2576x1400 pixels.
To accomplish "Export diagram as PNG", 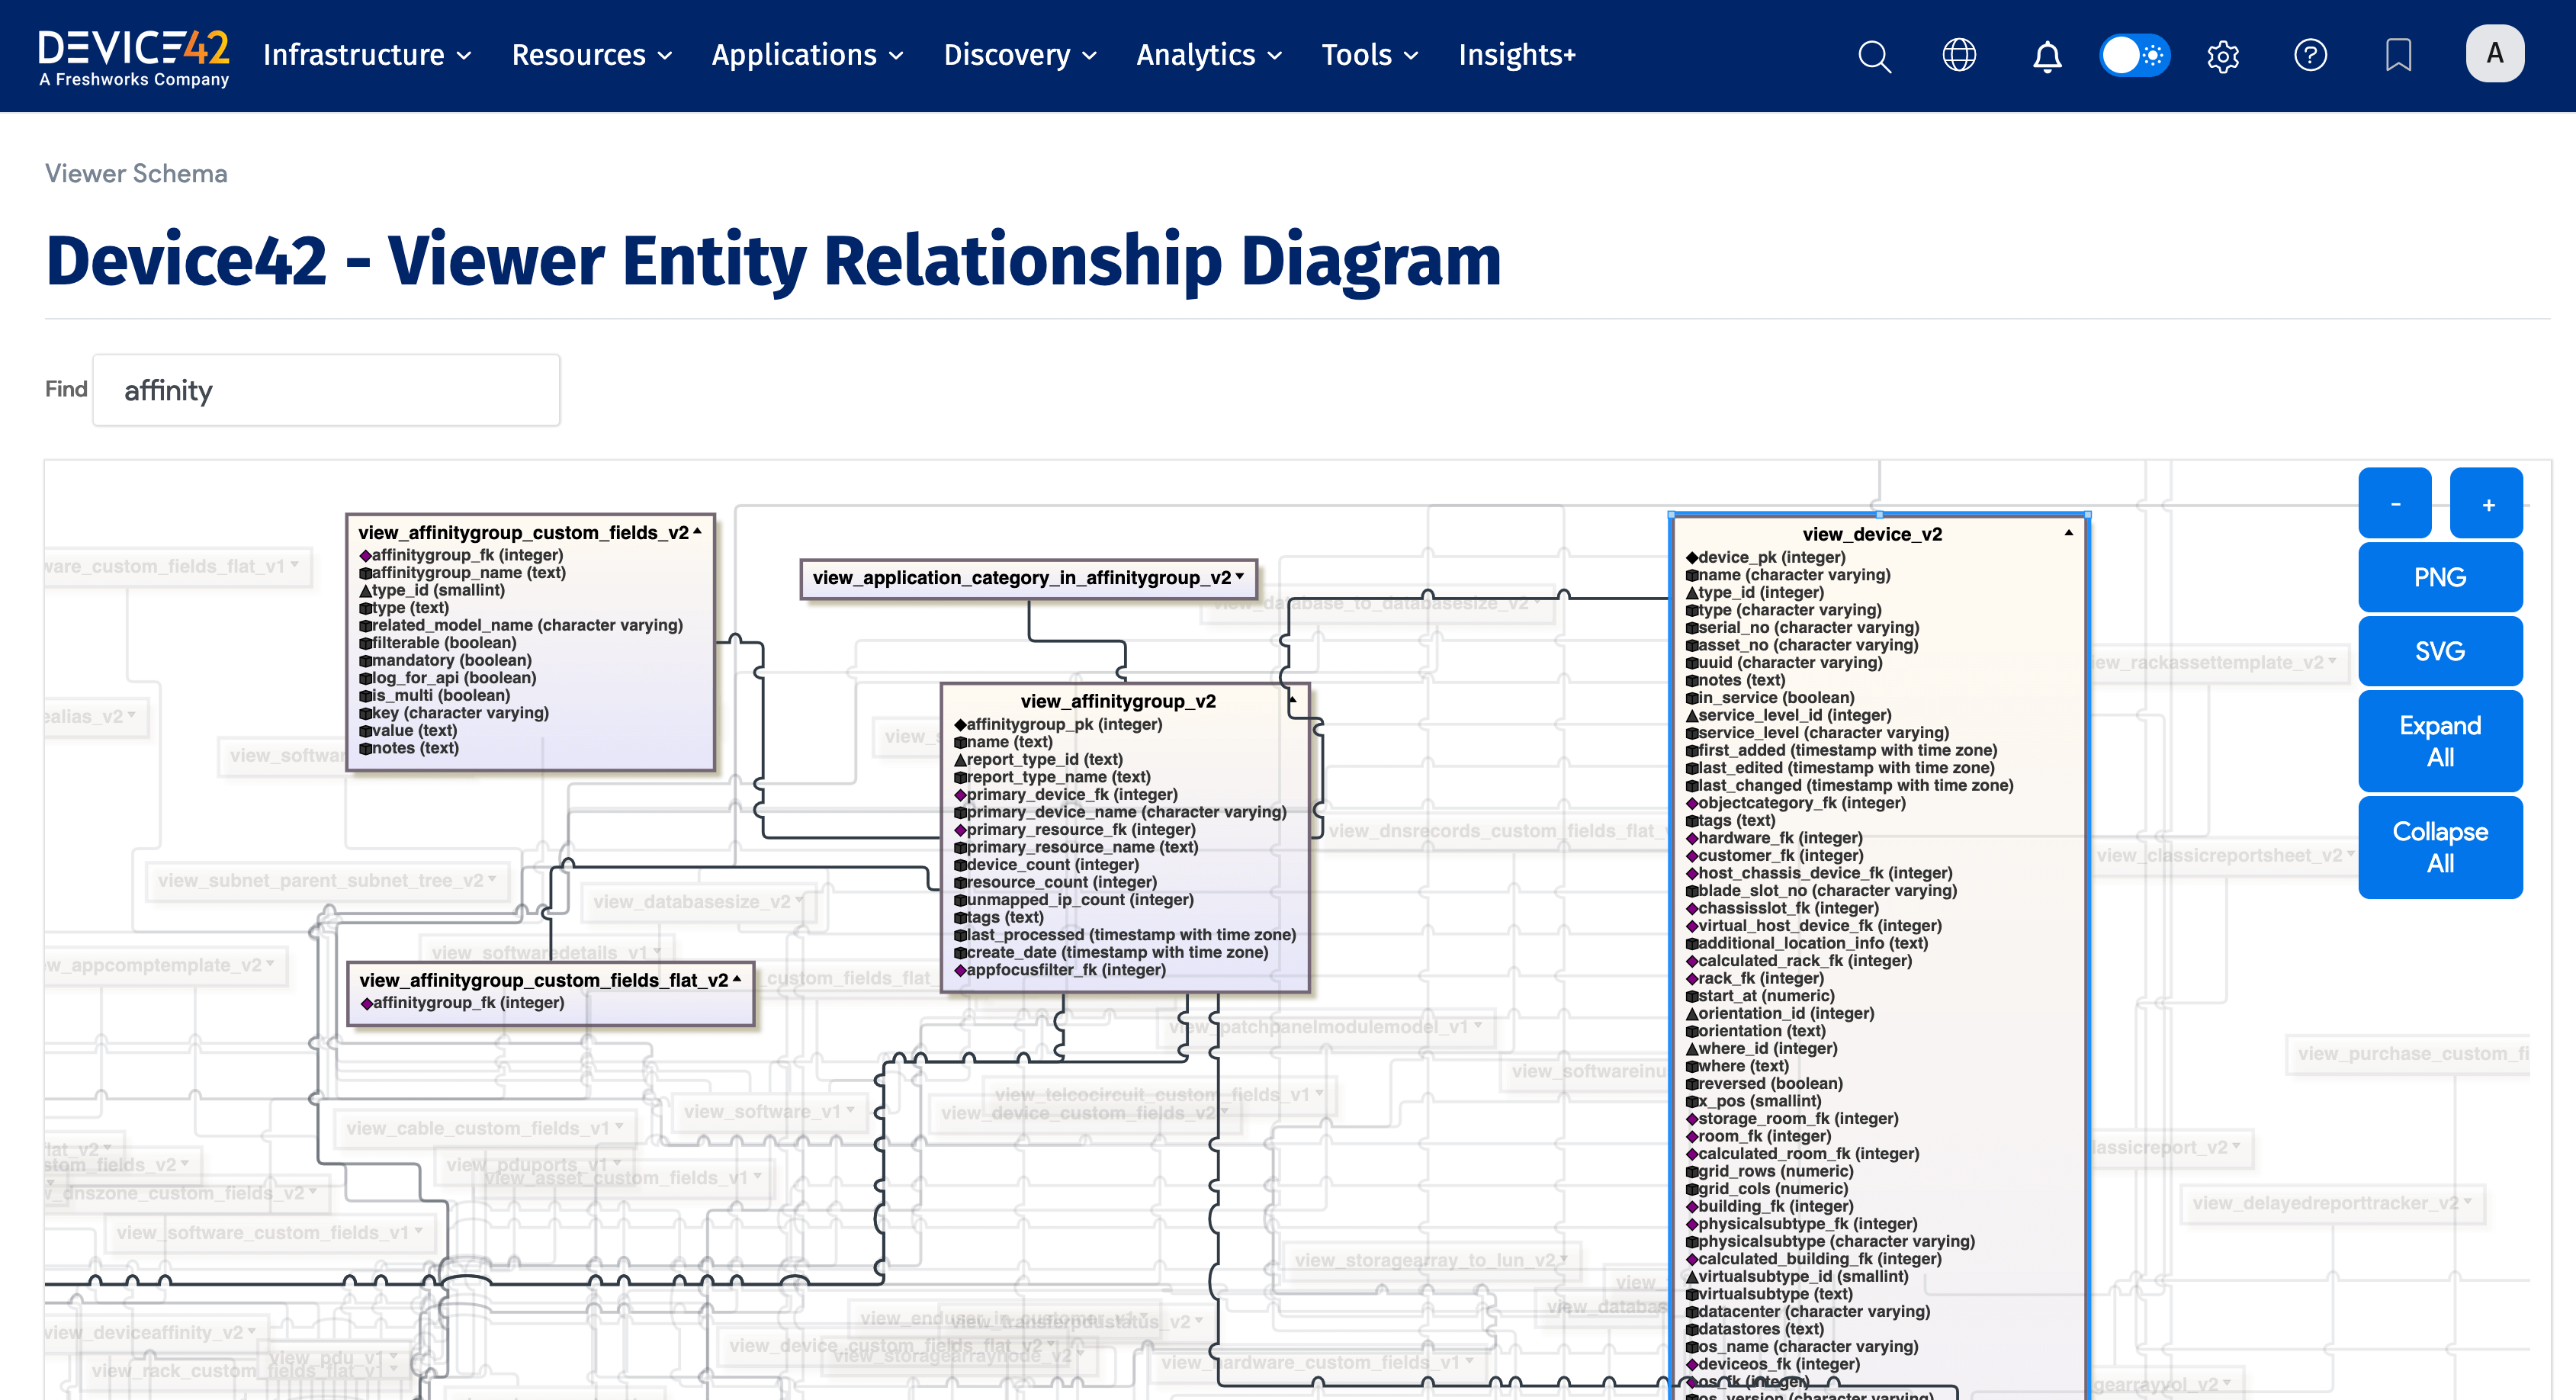I will tap(2440, 577).
